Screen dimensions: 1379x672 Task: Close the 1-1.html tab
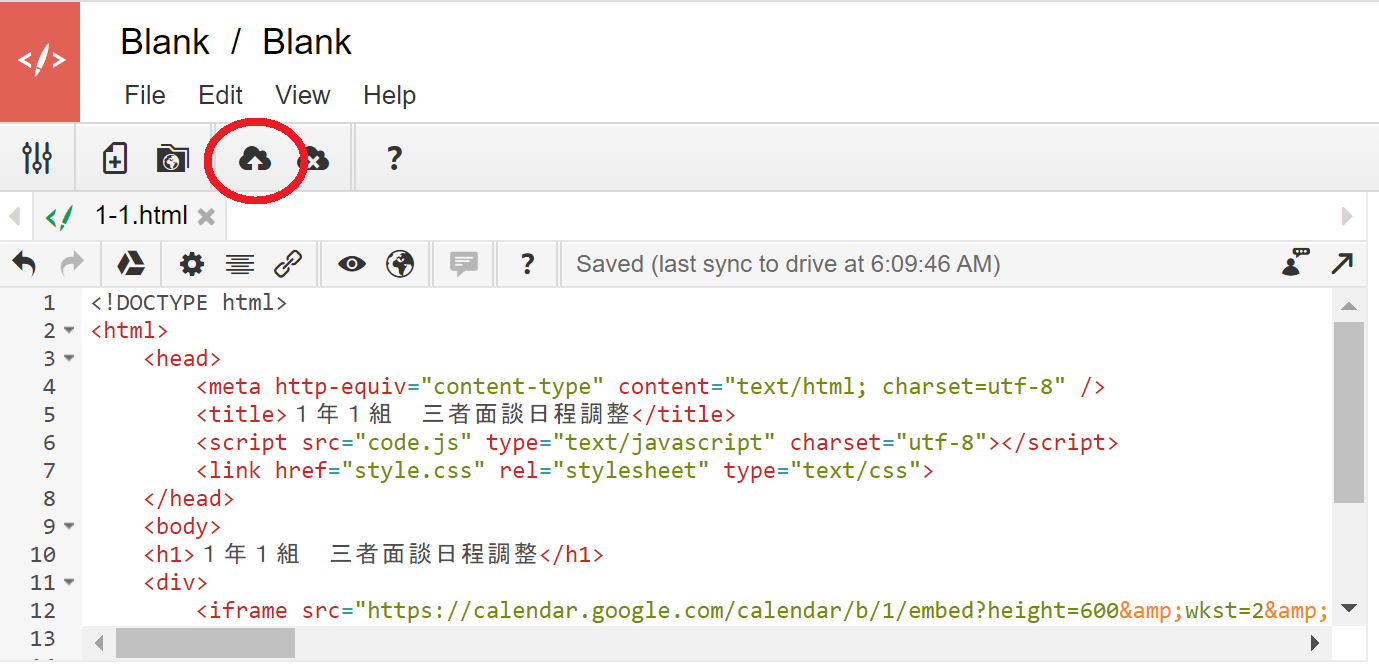[206, 216]
